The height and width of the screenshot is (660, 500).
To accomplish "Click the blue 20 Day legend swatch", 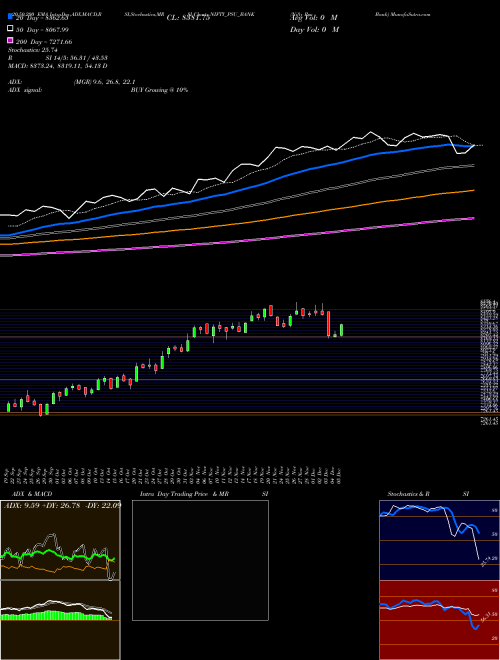I will (11, 17).
